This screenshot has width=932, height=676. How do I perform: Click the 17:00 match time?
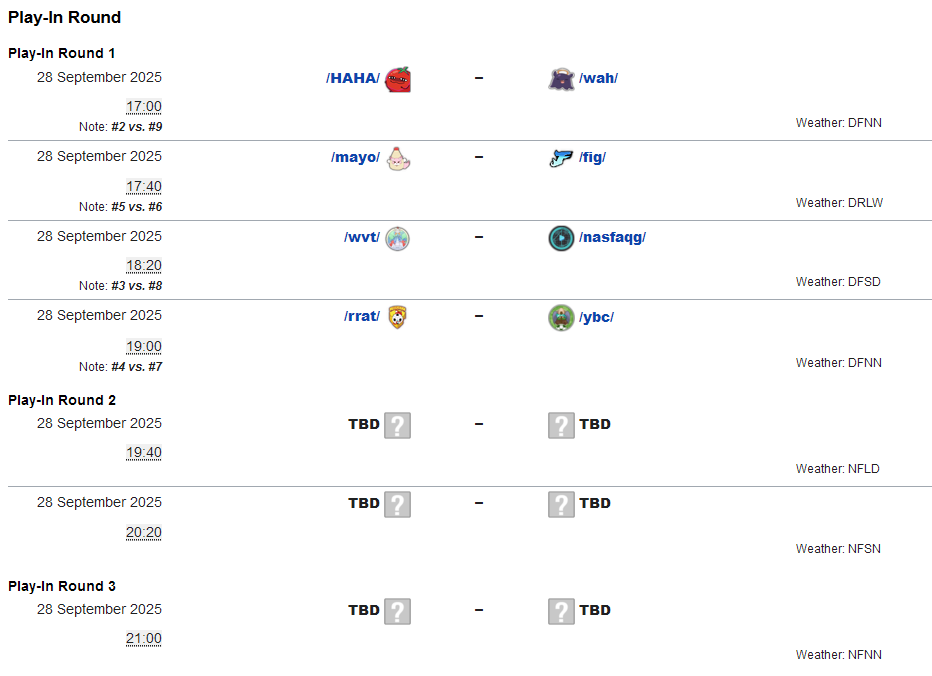click(144, 107)
